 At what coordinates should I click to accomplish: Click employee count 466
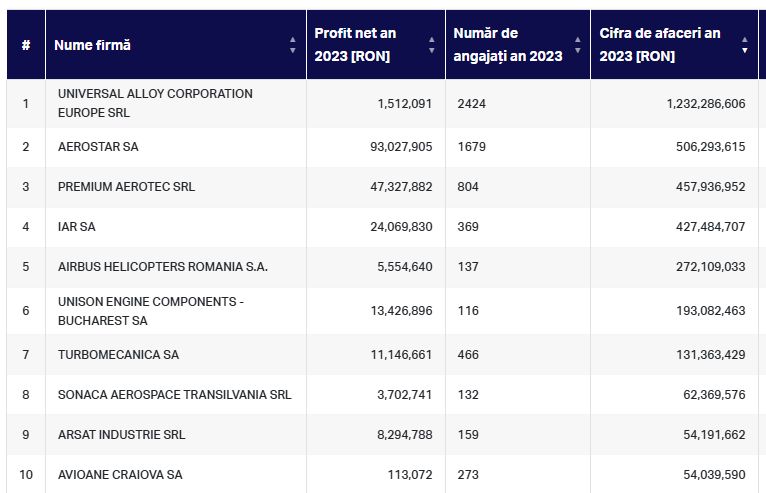[468, 355]
